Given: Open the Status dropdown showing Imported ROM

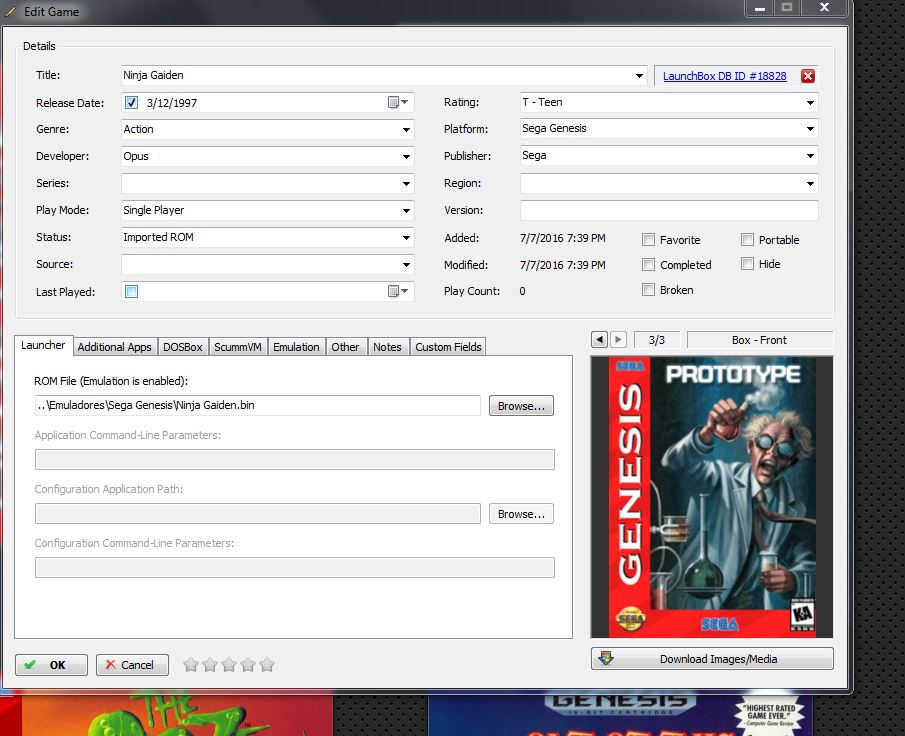Looking at the screenshot, I should pyautogui.click(x=406, y=237).
